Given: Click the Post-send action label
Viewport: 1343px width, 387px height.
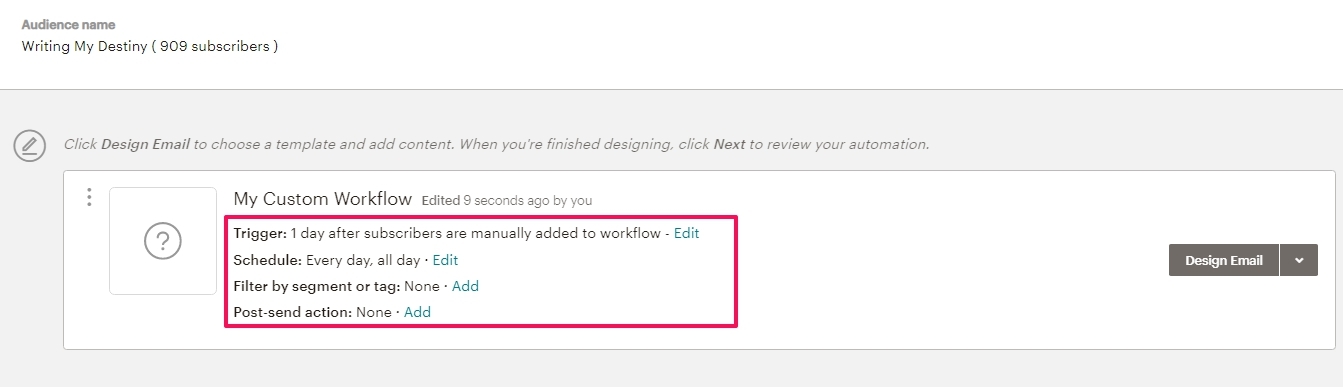Looking at the screenshot, I should coord(293,311).
